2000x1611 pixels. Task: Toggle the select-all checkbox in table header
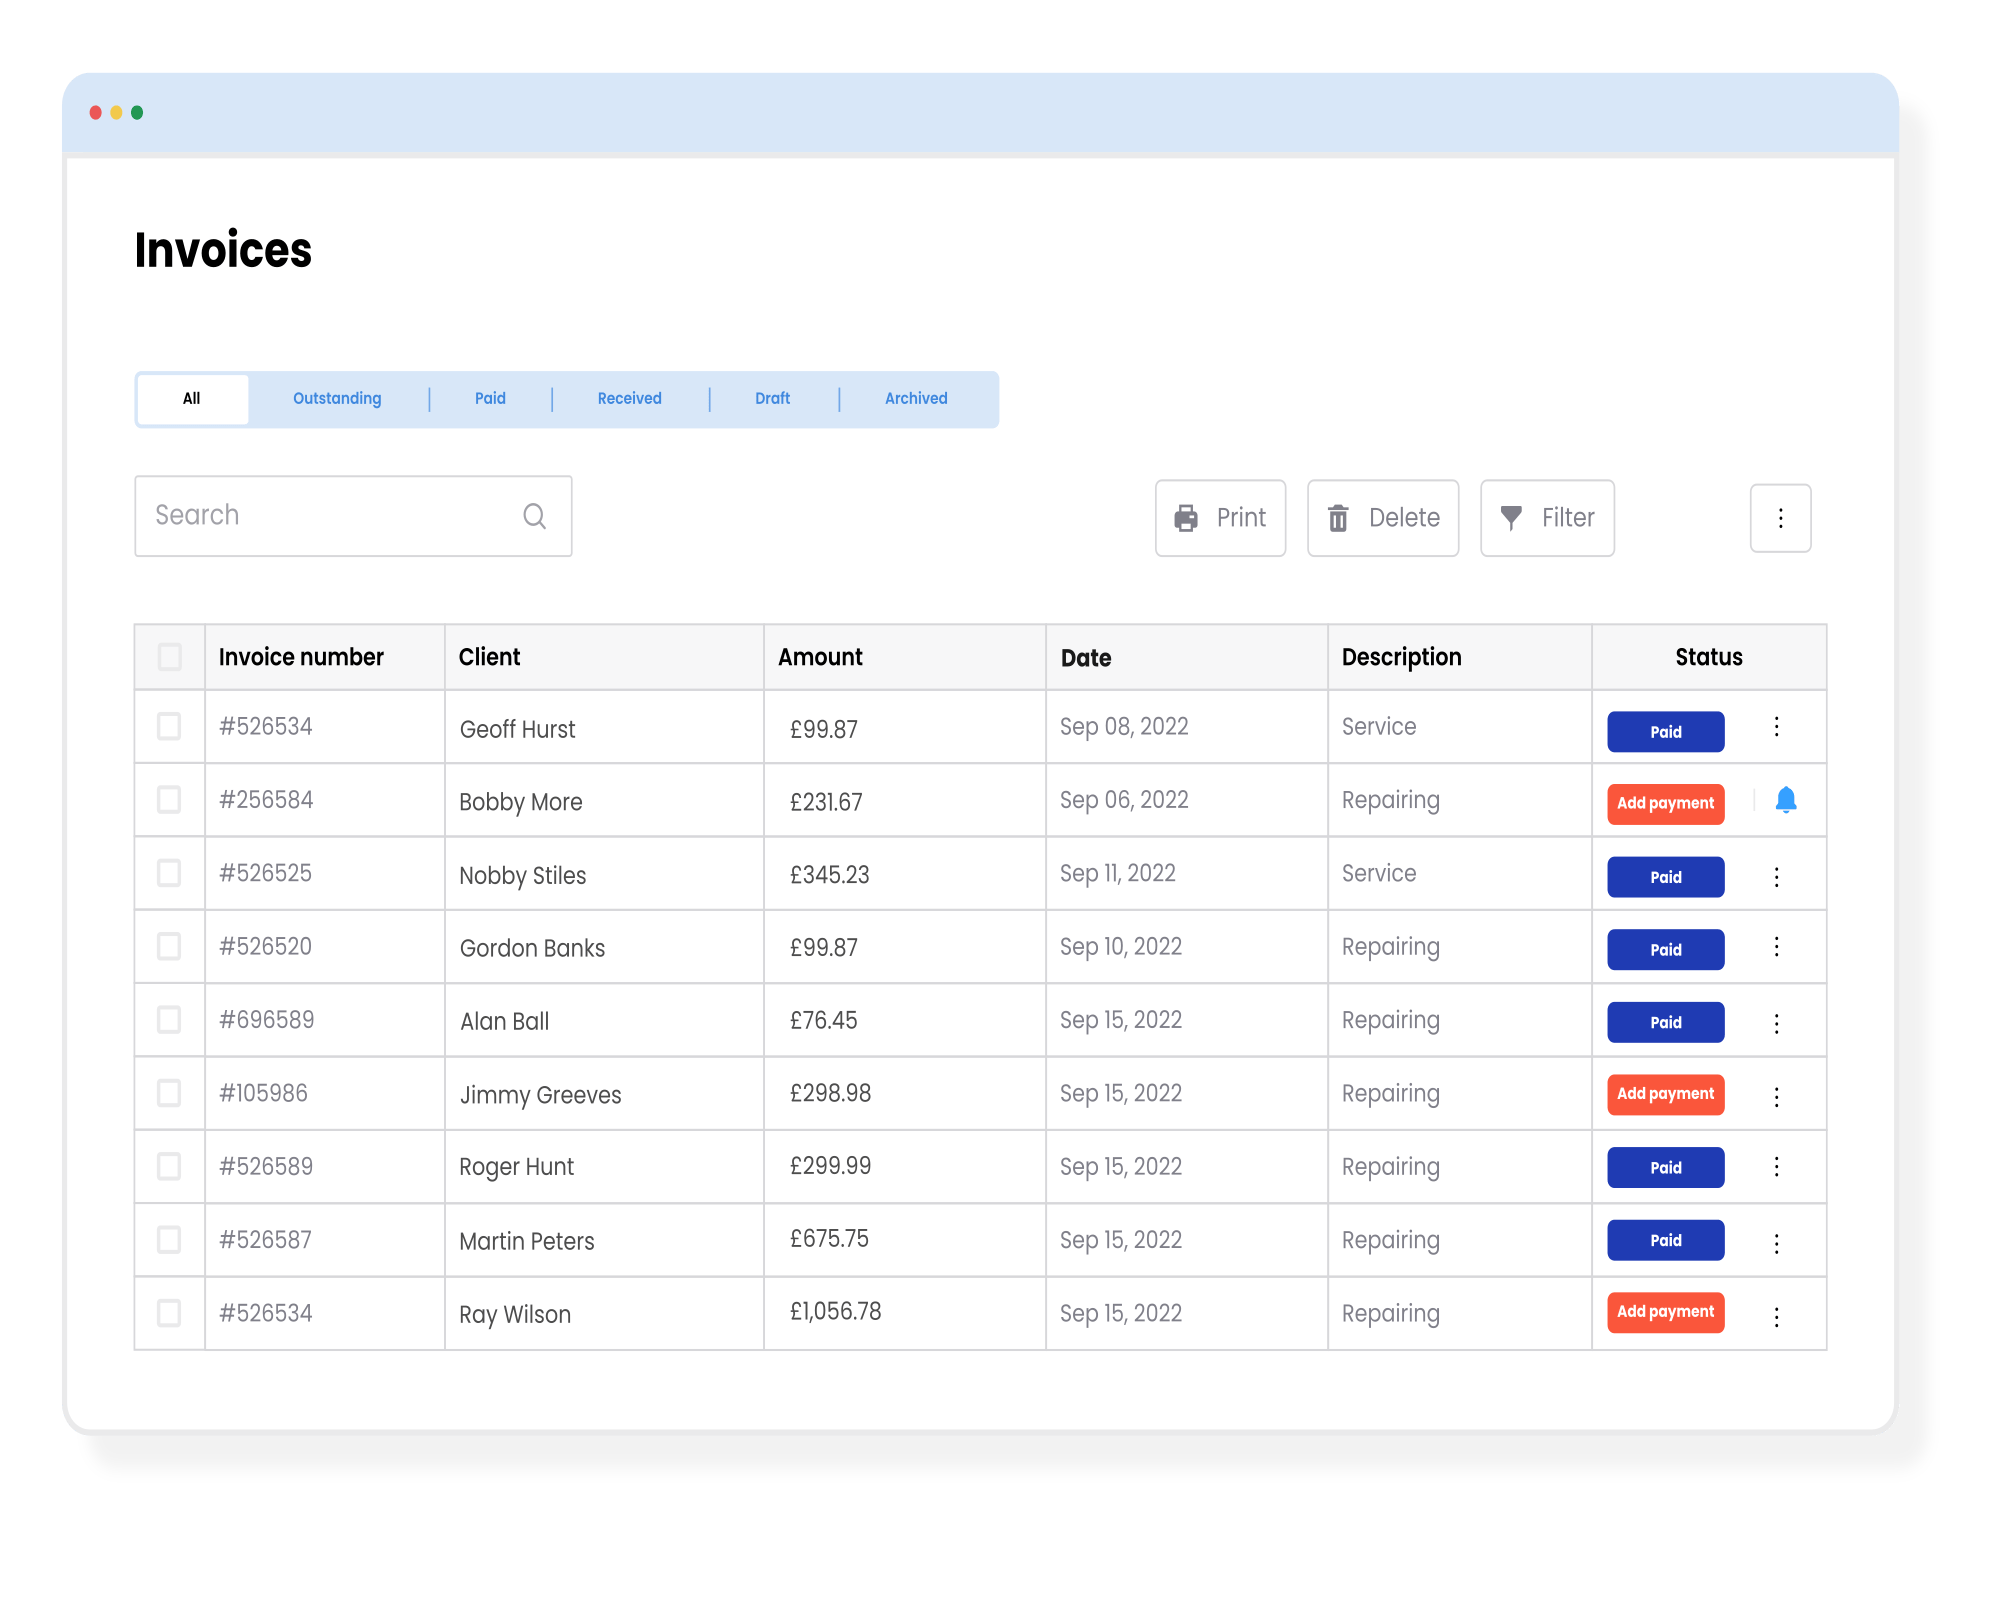pyautogui.click(x=170, y=657)
